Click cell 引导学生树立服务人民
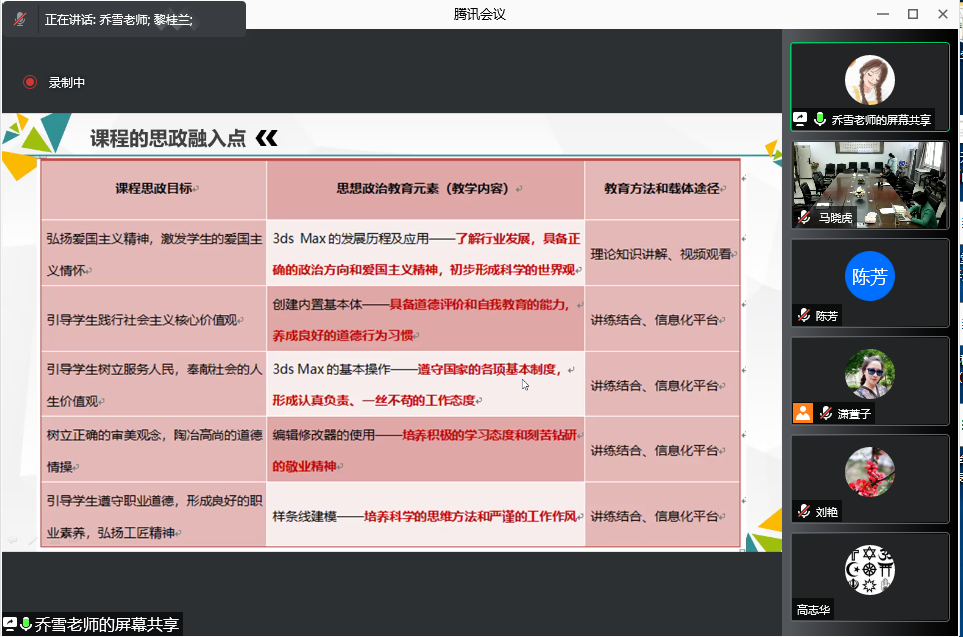This screenshot has height=637, width=963. tap(154, 385)
